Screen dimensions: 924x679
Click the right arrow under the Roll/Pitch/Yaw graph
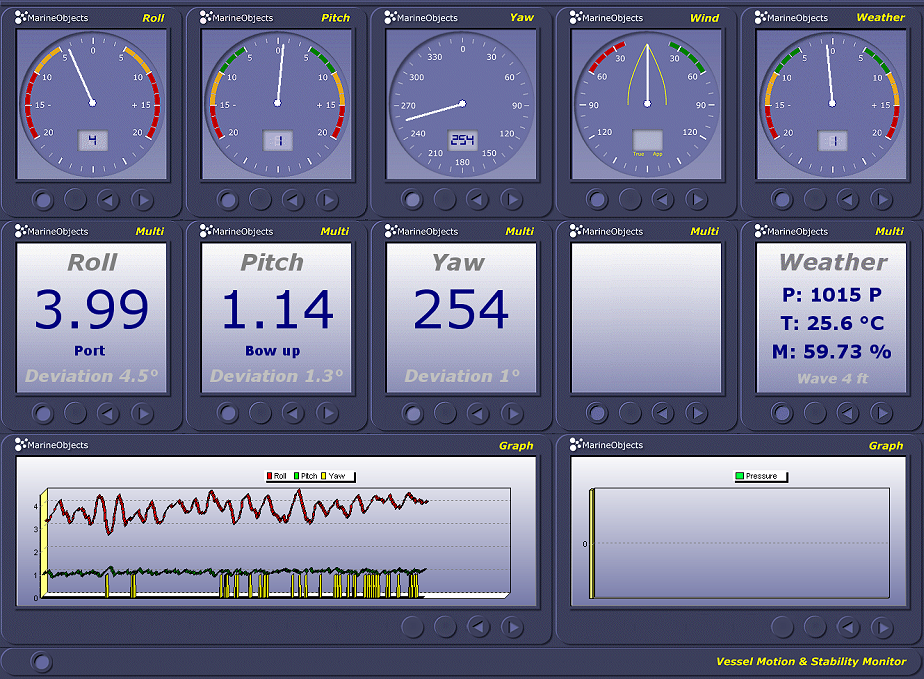coord(513,627)
